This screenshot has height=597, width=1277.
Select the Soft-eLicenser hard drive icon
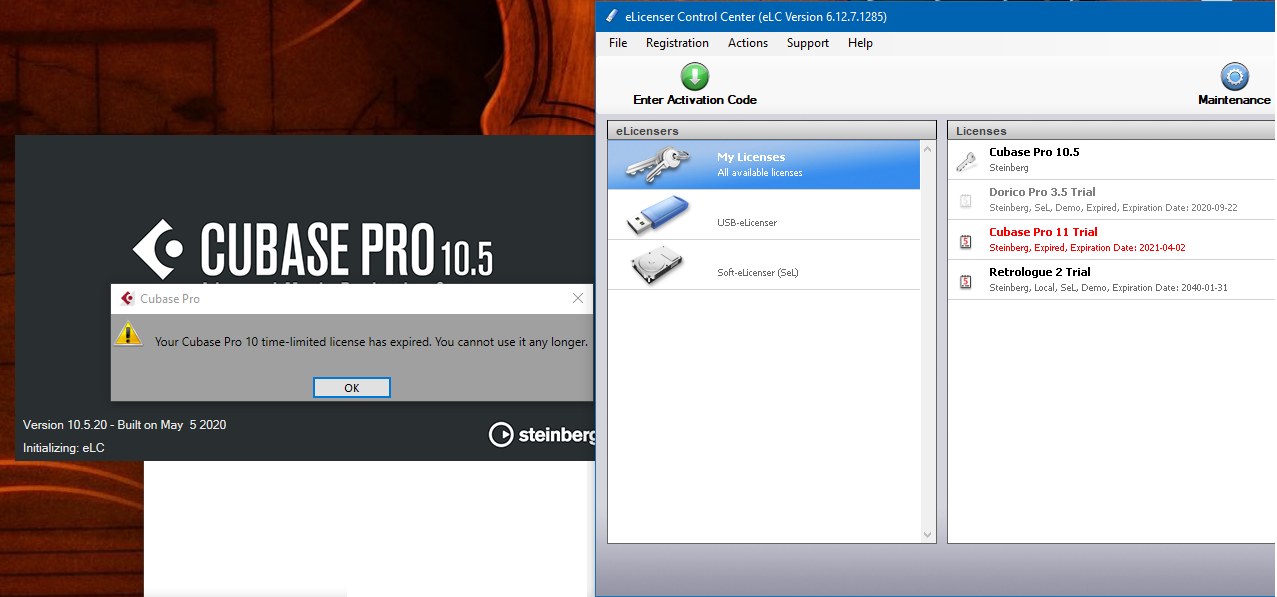(659, 266)
